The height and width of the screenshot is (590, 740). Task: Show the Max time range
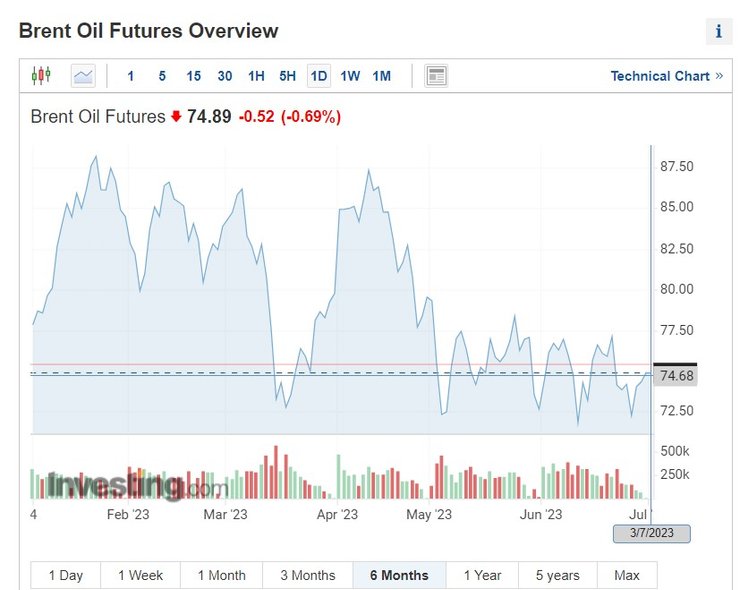627,575
